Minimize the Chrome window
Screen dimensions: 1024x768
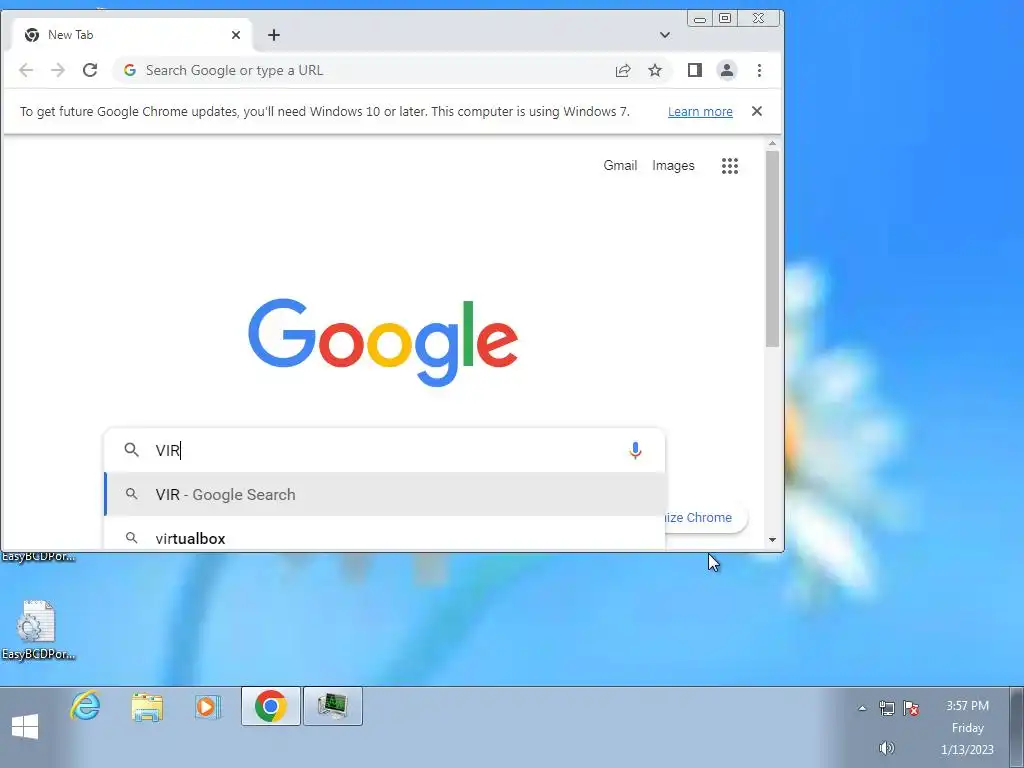[699, 18]
